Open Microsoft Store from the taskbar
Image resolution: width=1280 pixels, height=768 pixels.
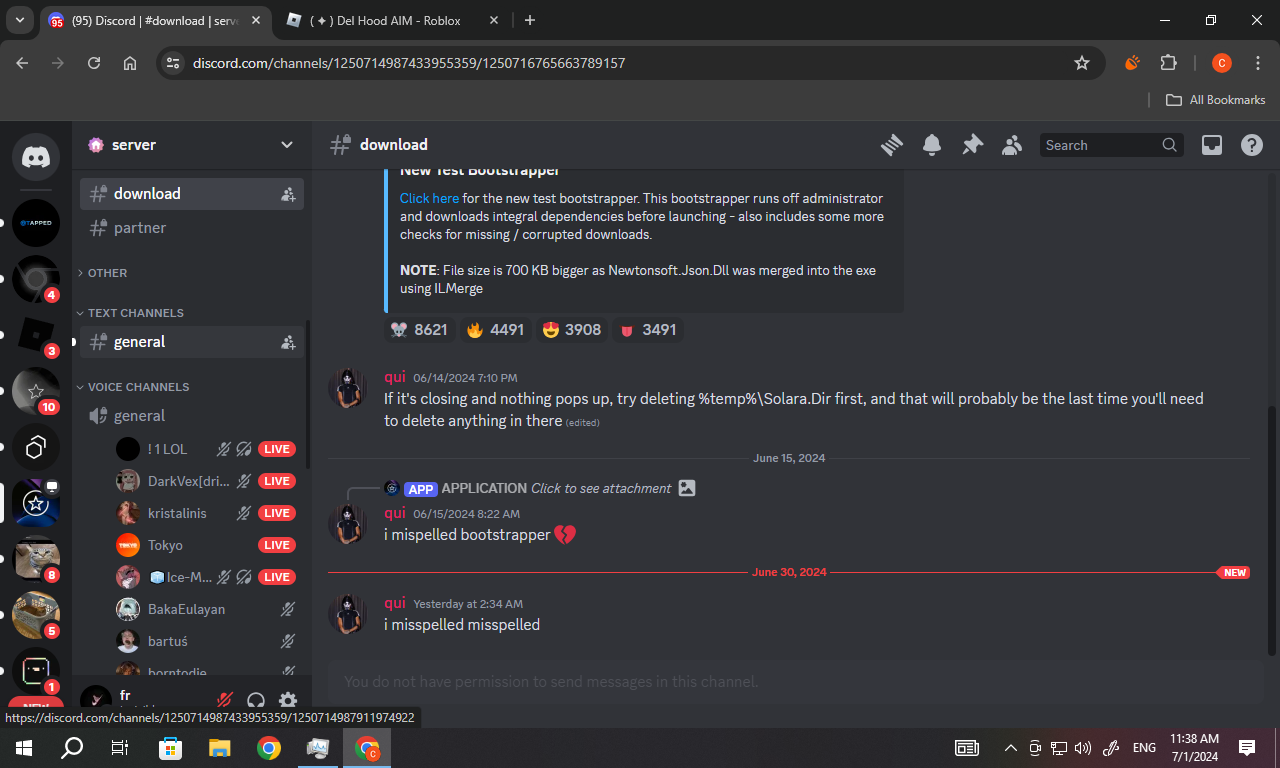pos(171,748)
